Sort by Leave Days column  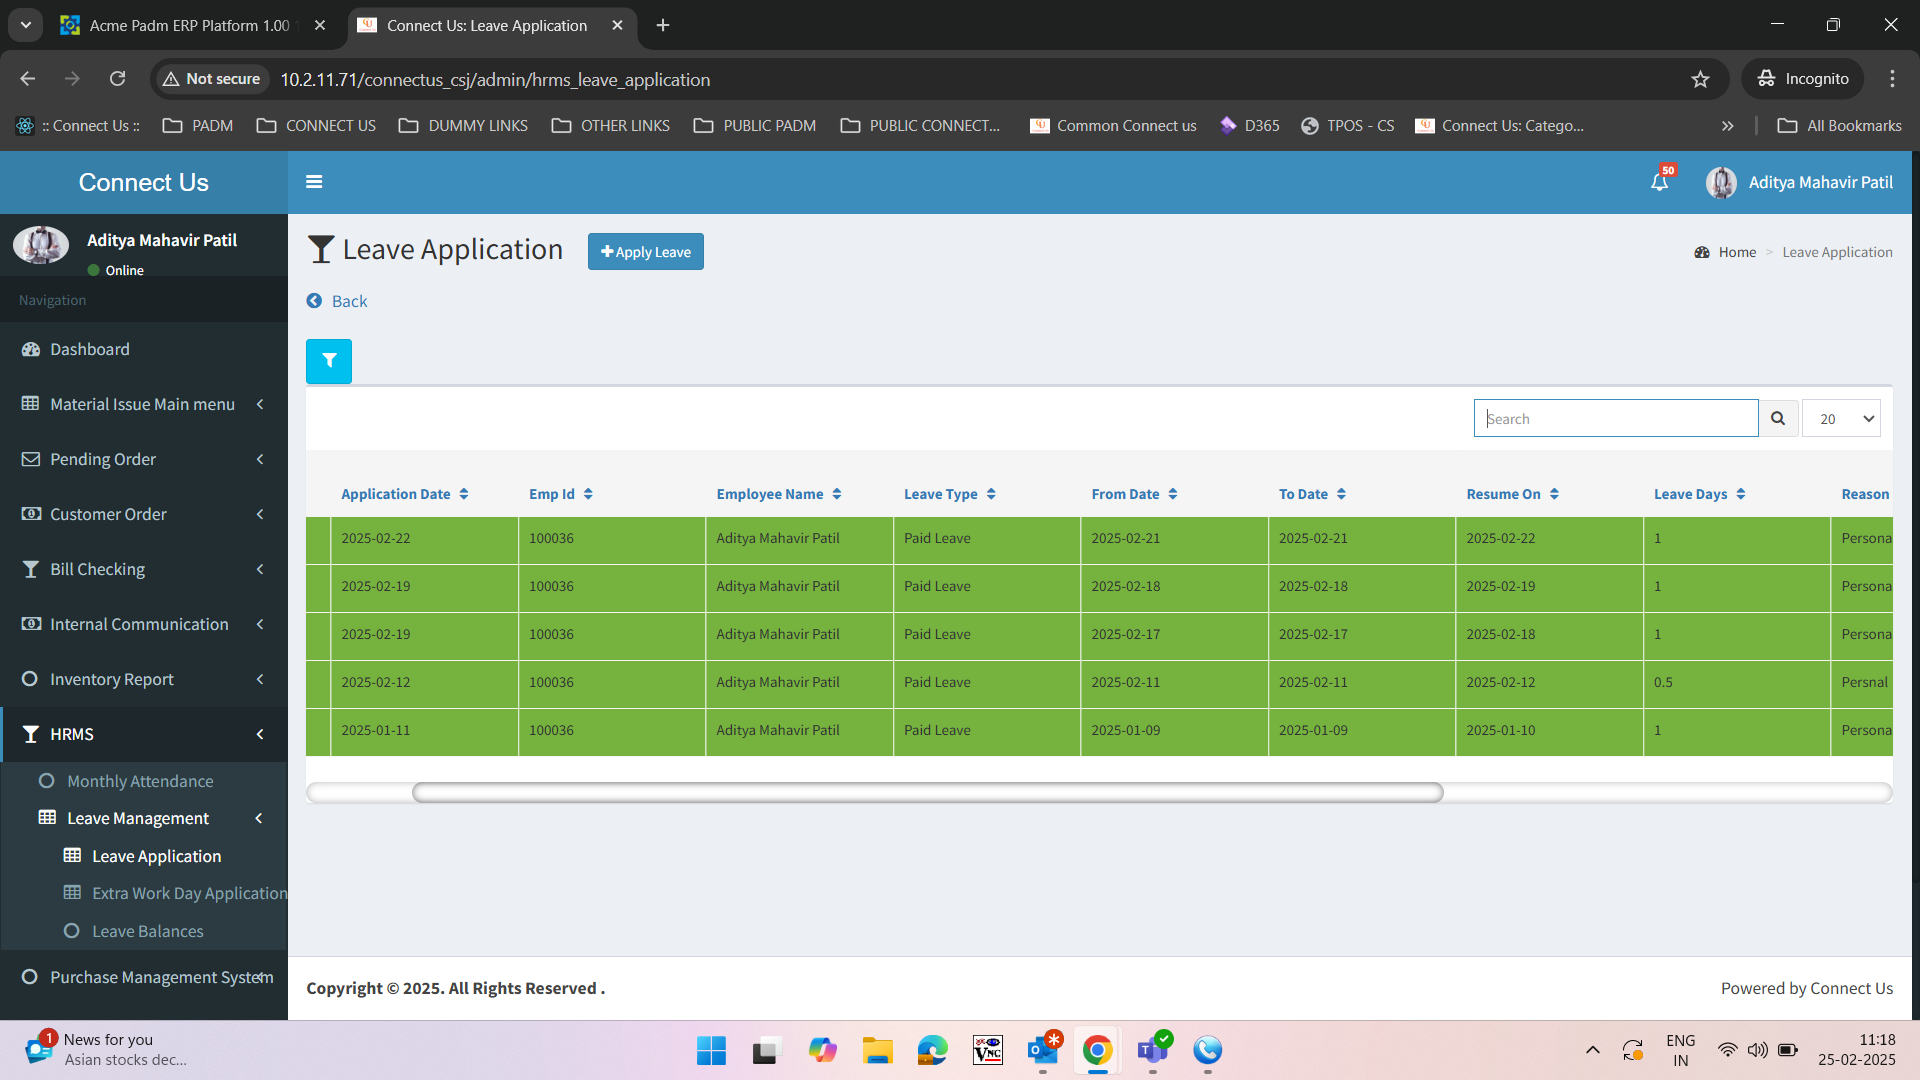tap(1700, 494)
